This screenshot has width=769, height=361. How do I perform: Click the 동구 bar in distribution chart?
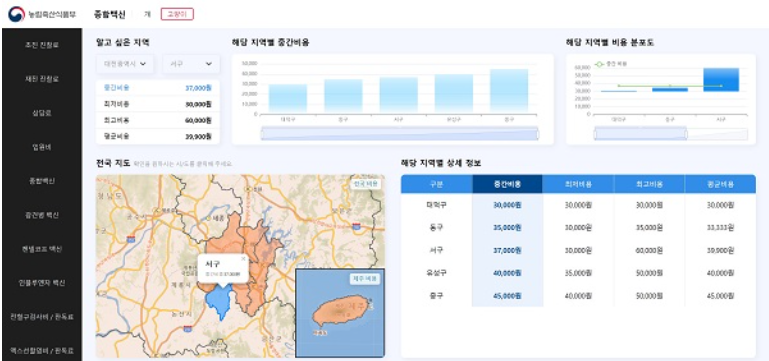pyautogui.click(x=670, y=89)
